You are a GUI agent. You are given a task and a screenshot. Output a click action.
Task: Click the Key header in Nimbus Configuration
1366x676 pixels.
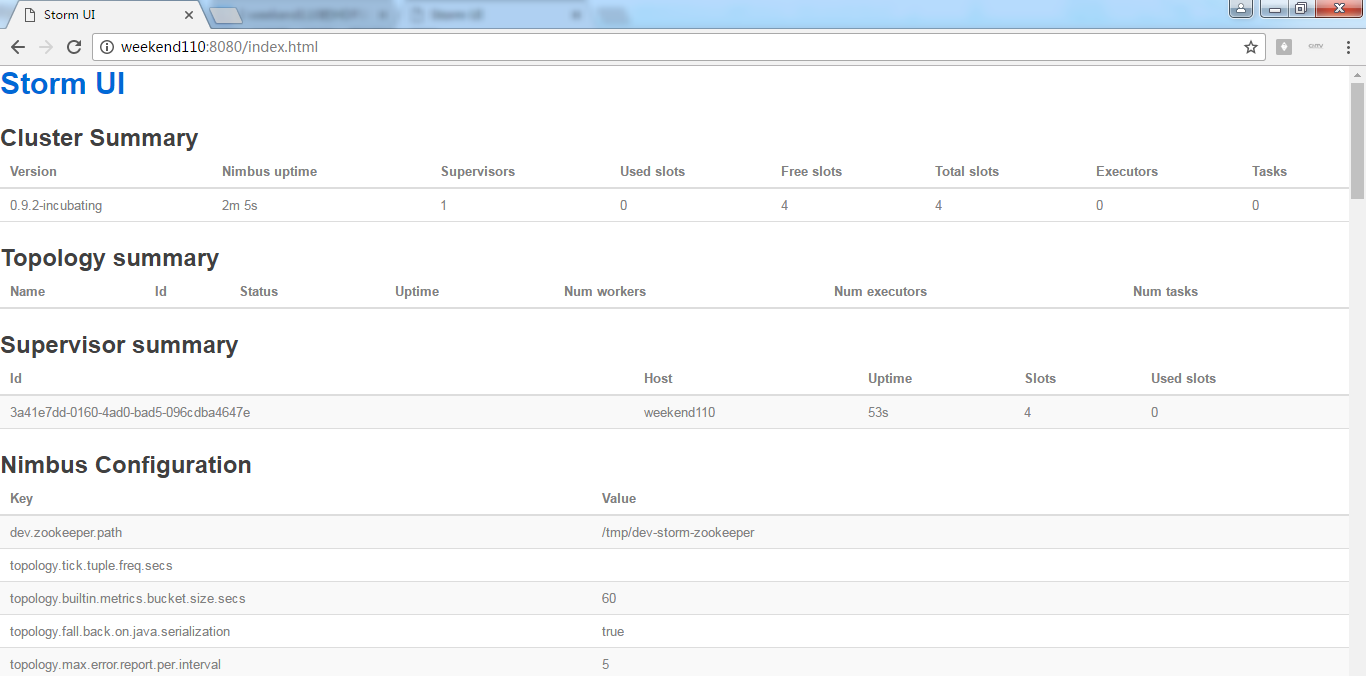click(x=21, y=499)
